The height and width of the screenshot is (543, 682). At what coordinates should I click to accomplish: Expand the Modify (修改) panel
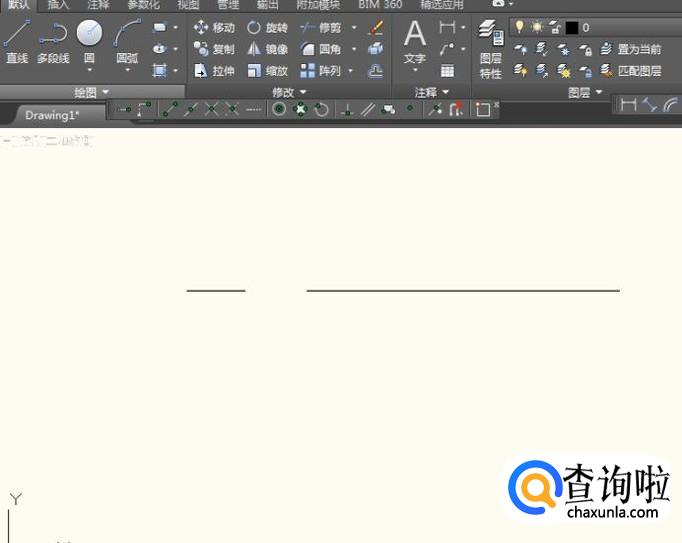(x=289, y=92)
